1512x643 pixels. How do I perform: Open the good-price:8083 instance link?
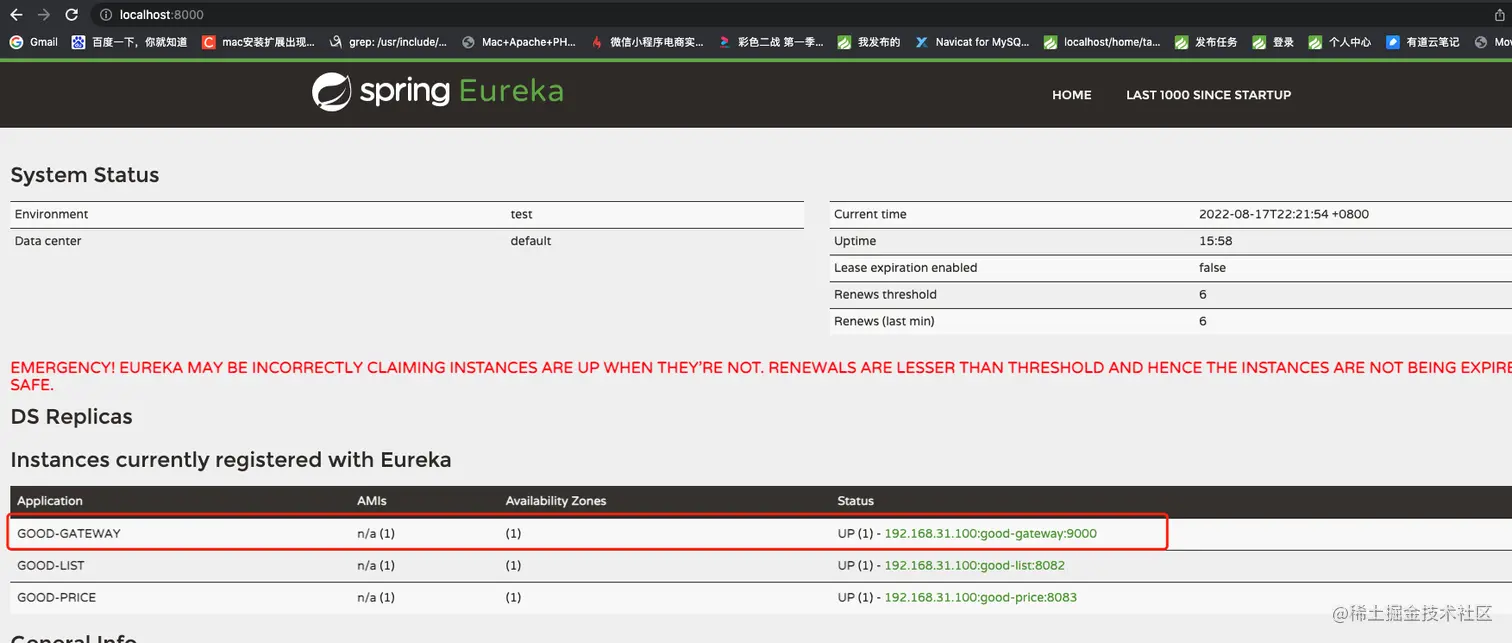click(980, 597)
